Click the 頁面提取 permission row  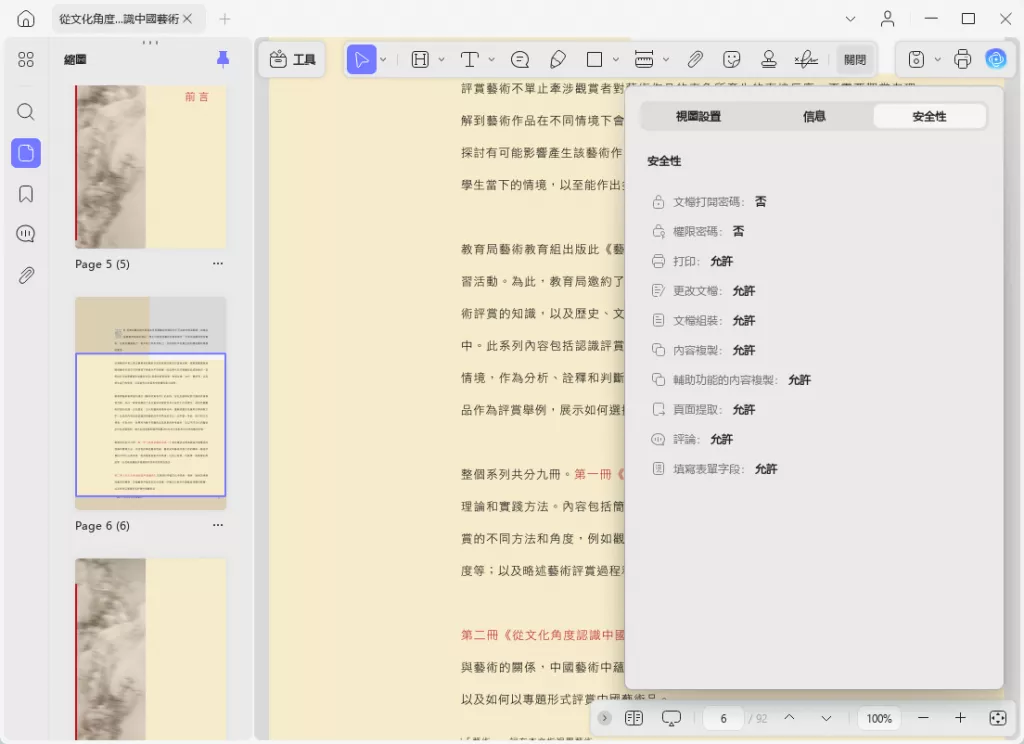pos(703,410)
